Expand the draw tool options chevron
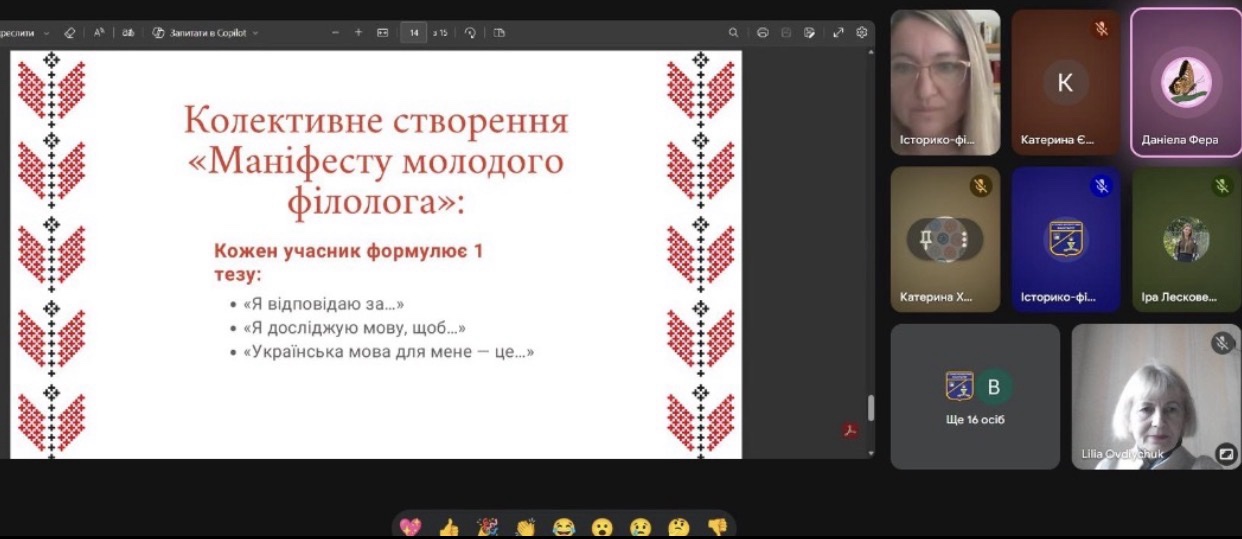 pyautogui.click(x=46, y=32)
